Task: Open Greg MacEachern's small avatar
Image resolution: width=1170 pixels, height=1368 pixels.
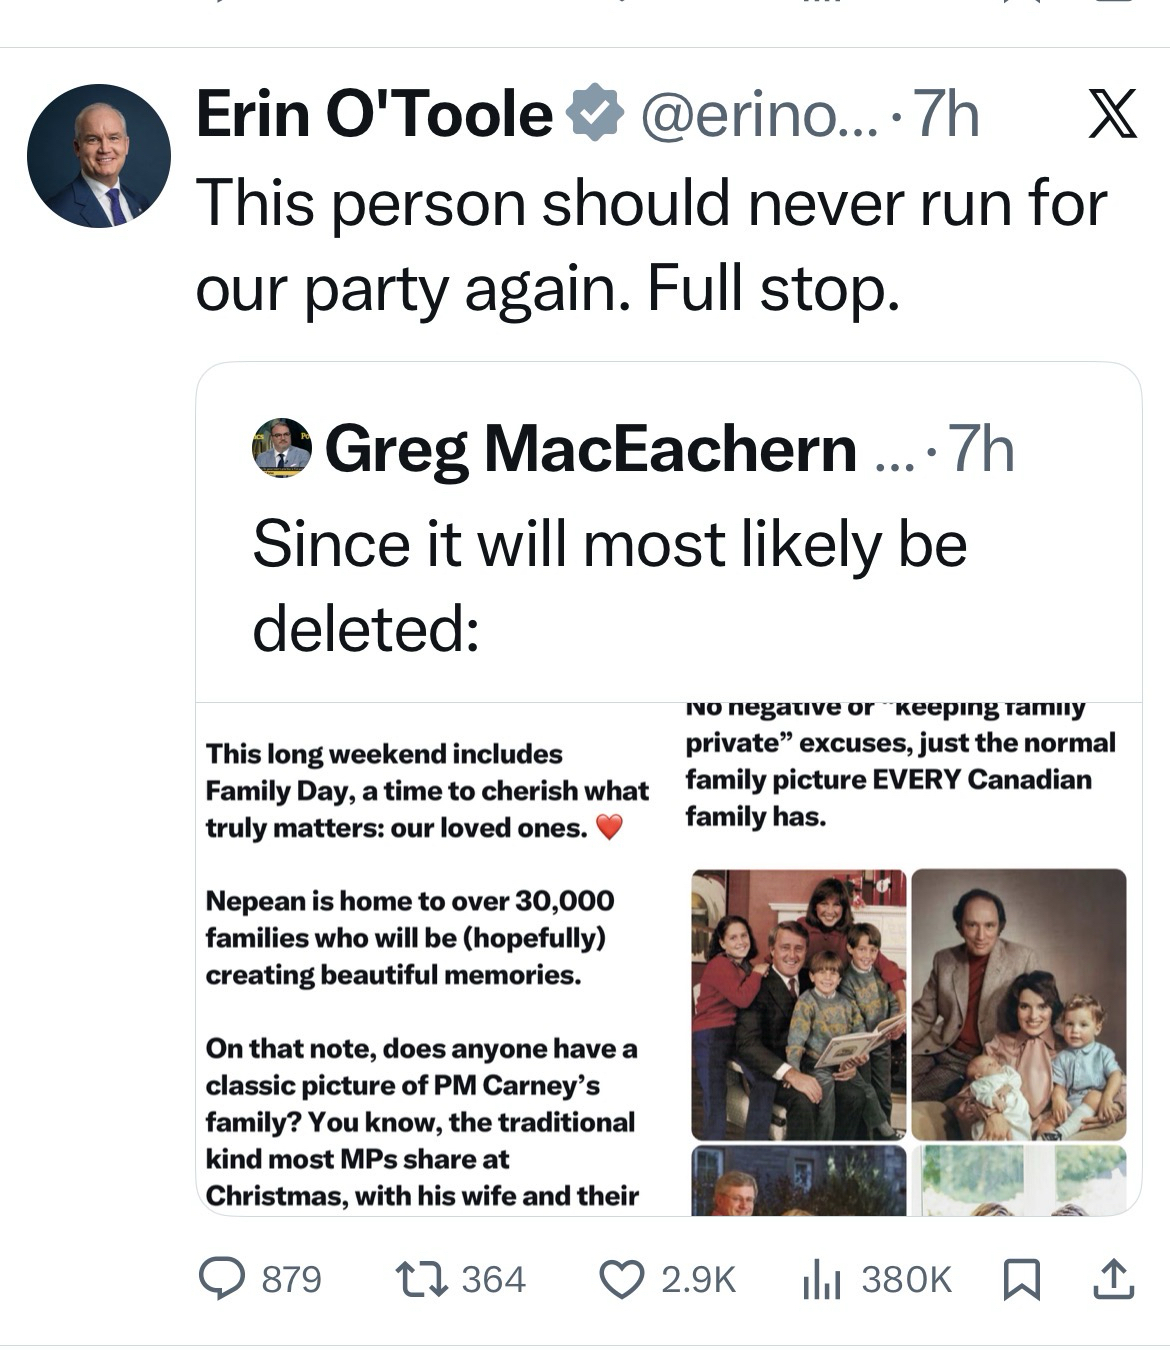Action: pyautogui.click(x=281, y=448)
